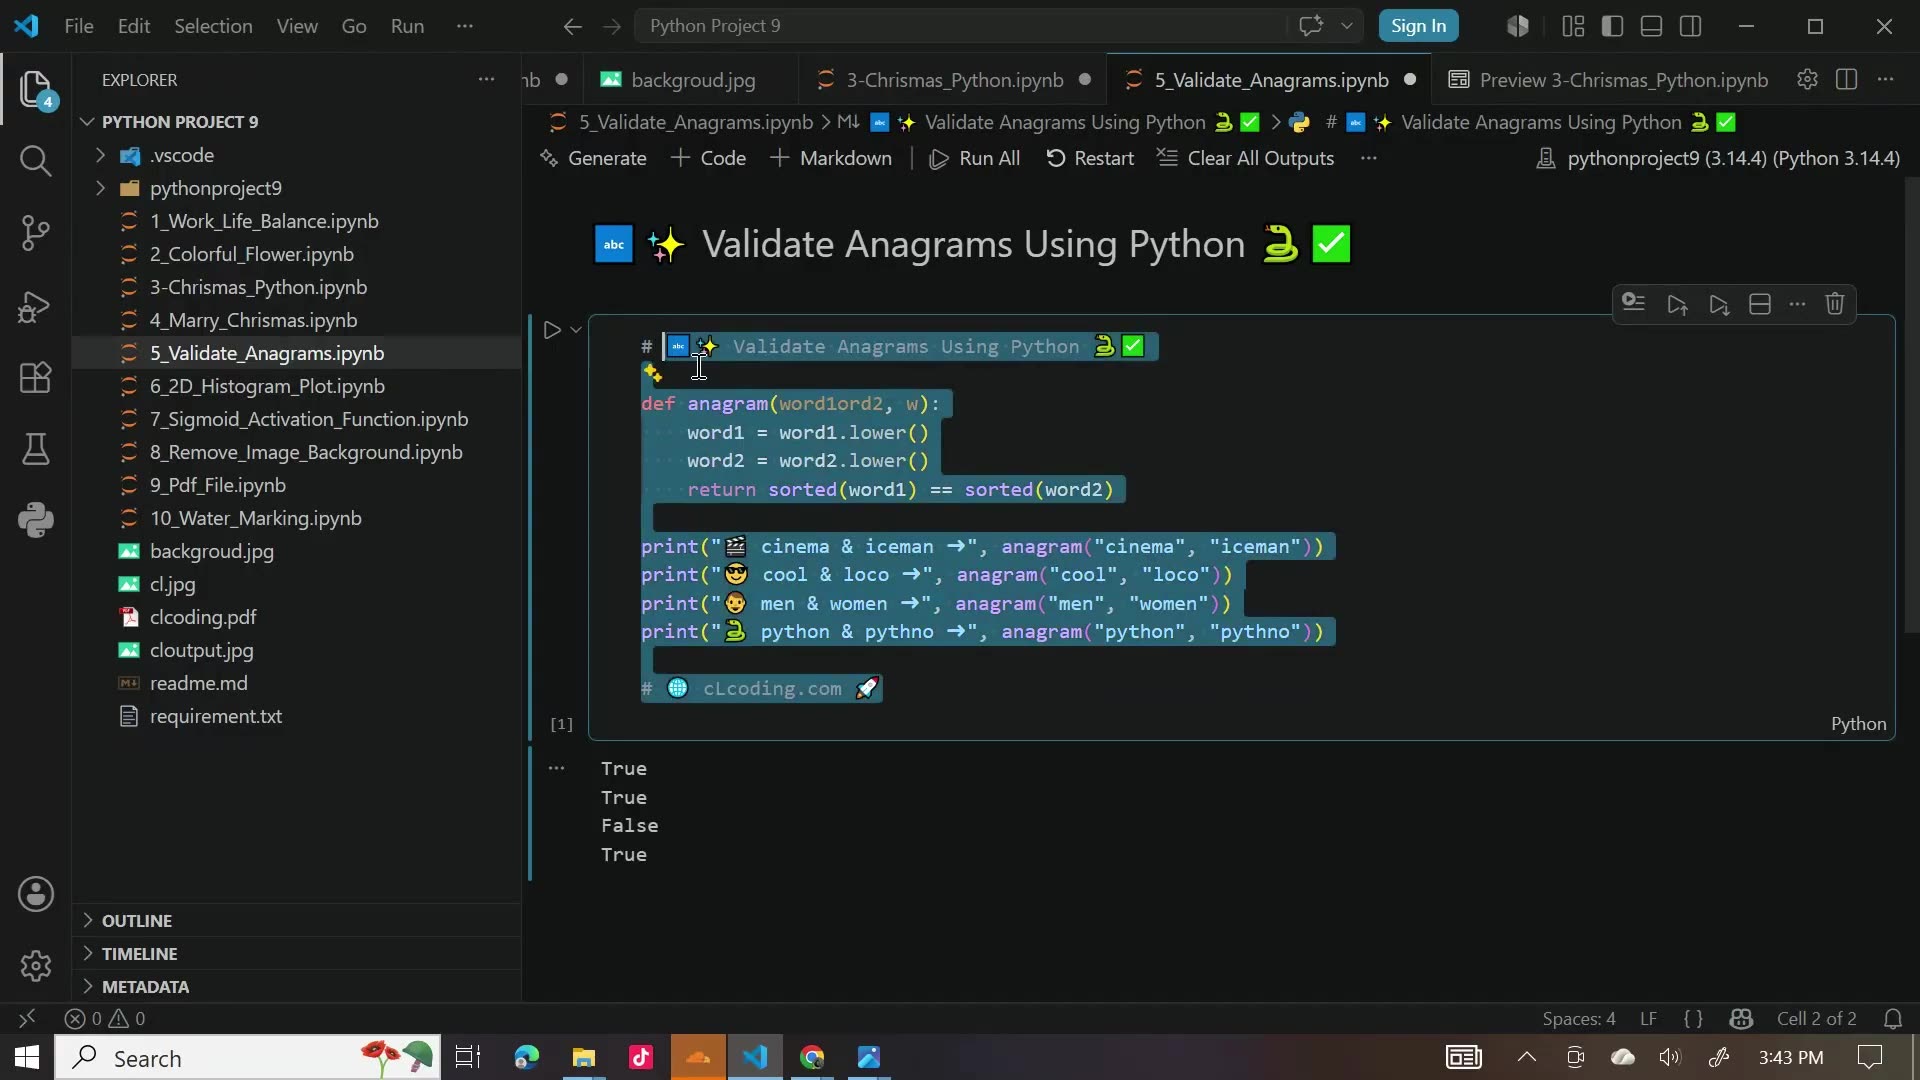Click Run All notebook button
This screenshot has height=1080, width=1920.
(975, 159)
